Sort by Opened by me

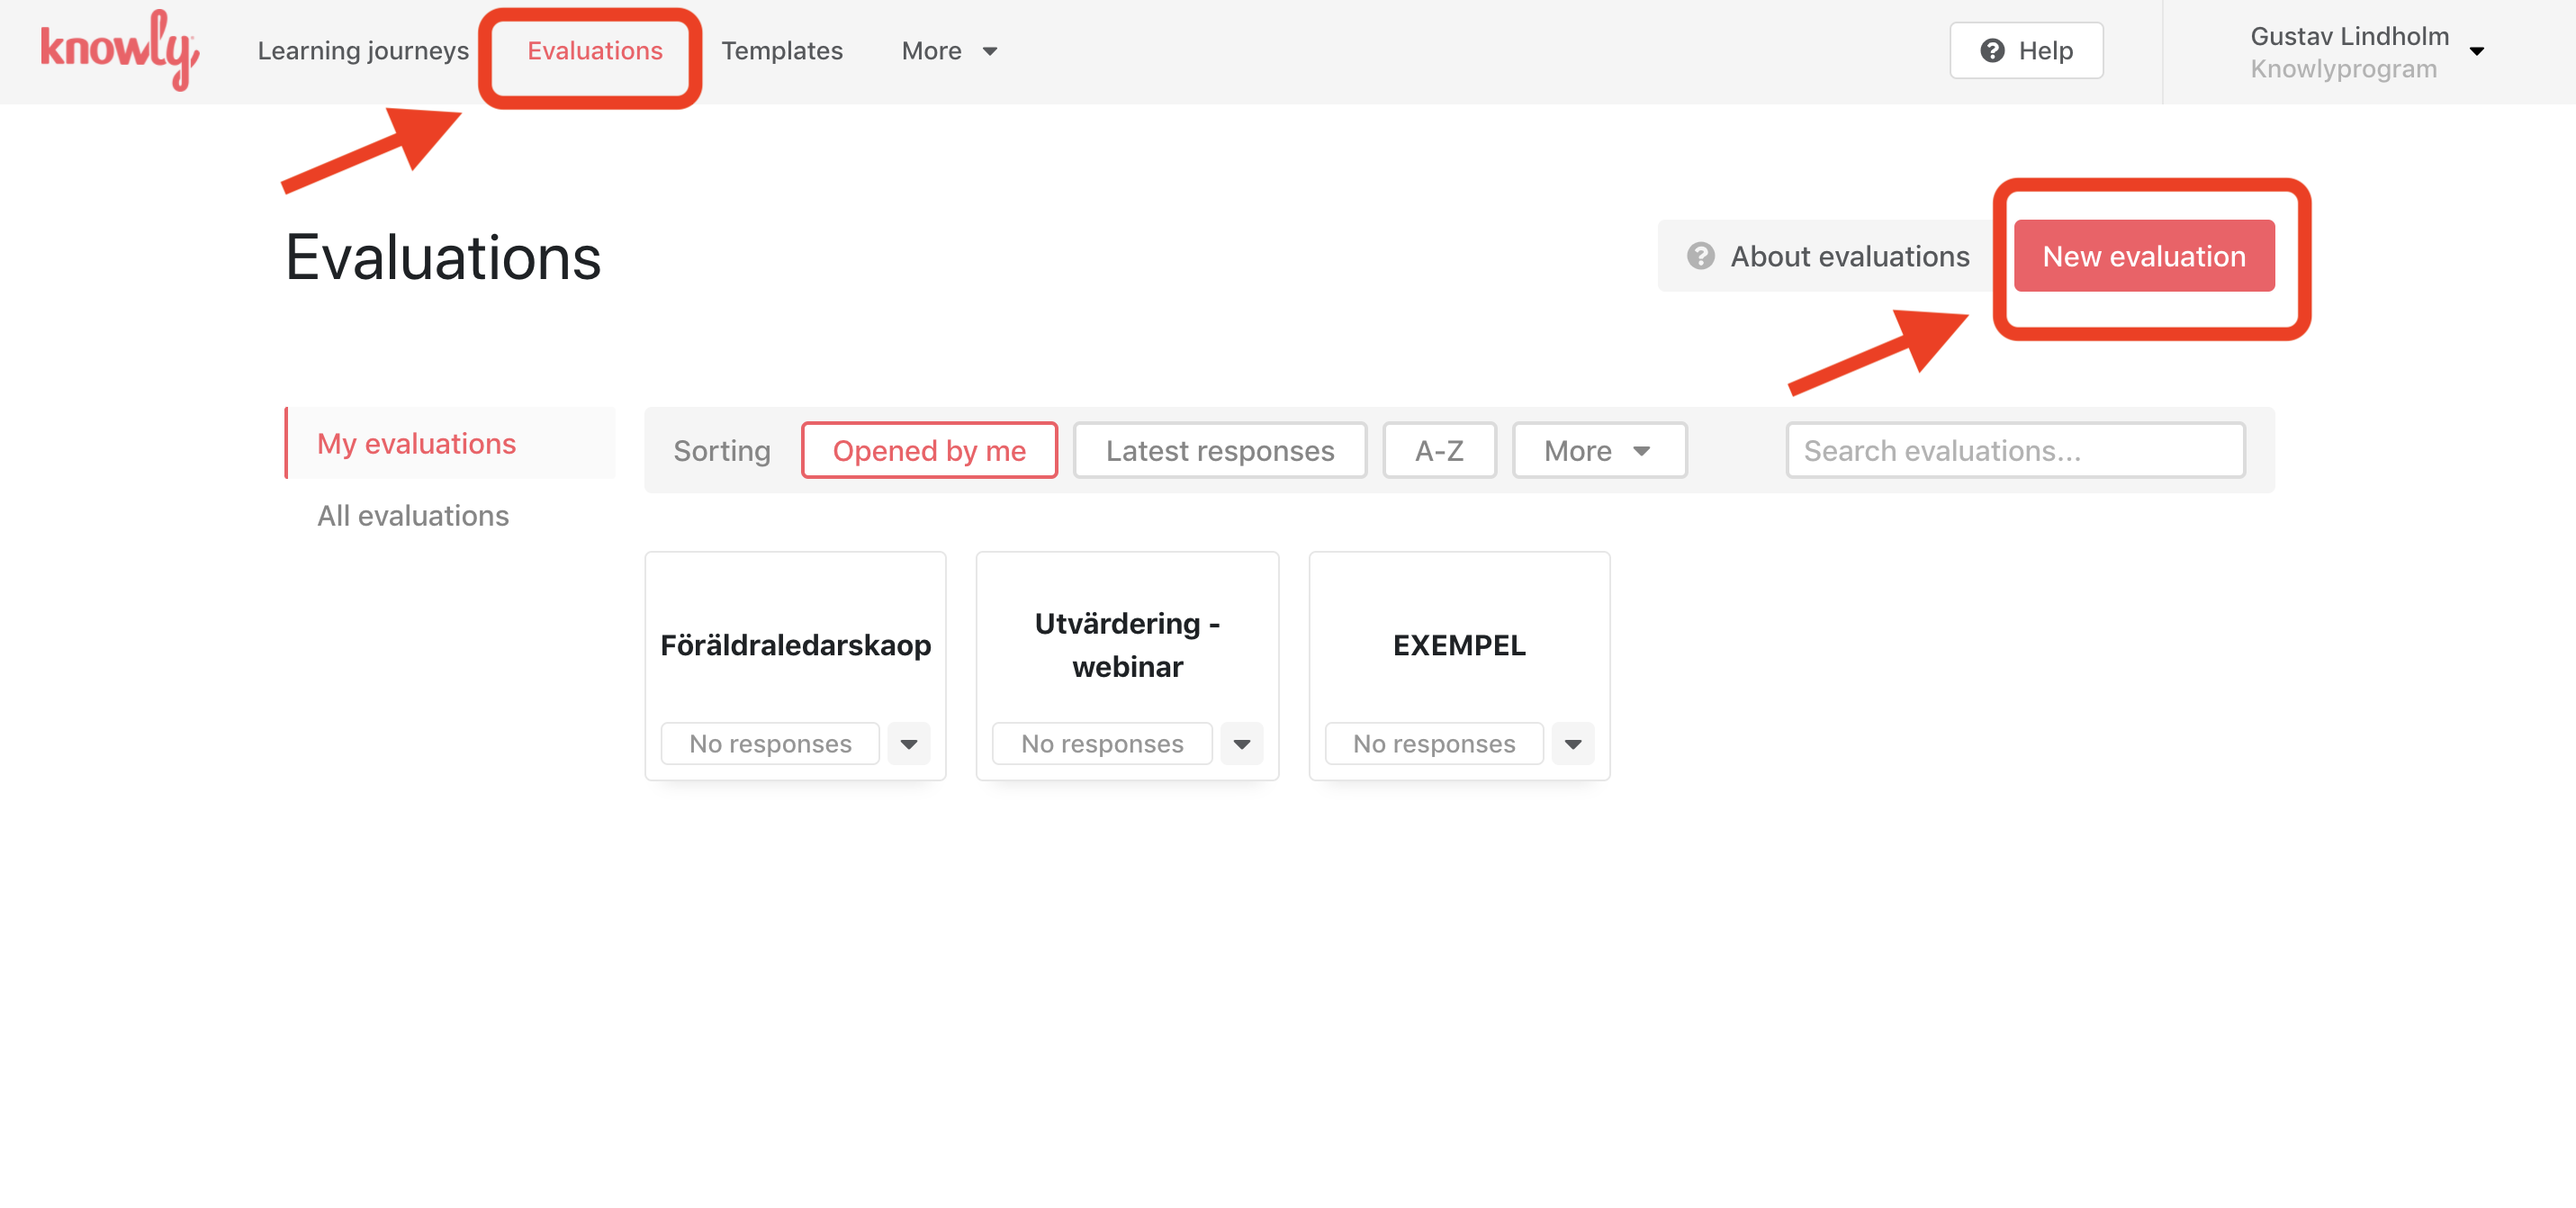click(x=928, y=451)
